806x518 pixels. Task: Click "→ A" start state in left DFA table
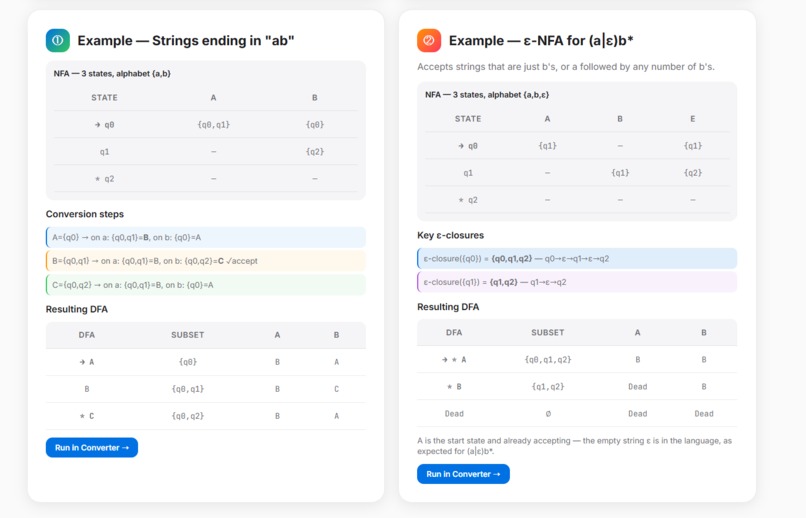coord(86,362)
